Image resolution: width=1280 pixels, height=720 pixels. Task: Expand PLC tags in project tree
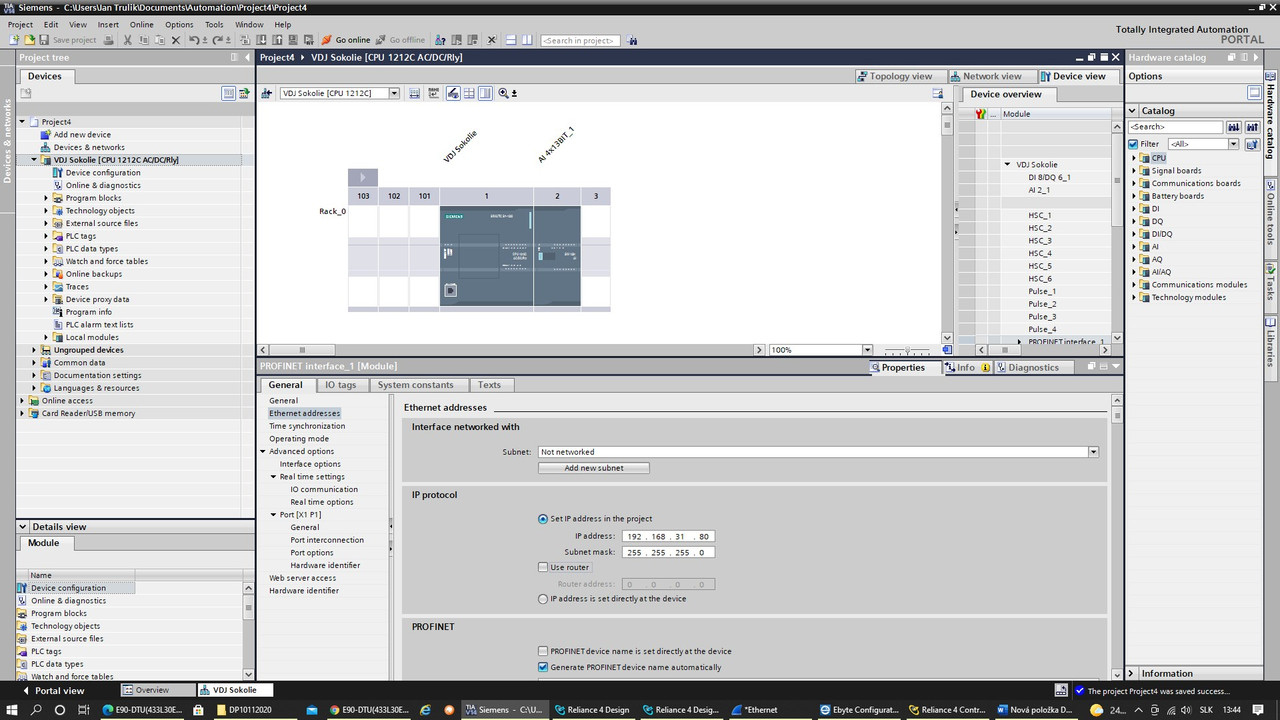coord(46,236)
